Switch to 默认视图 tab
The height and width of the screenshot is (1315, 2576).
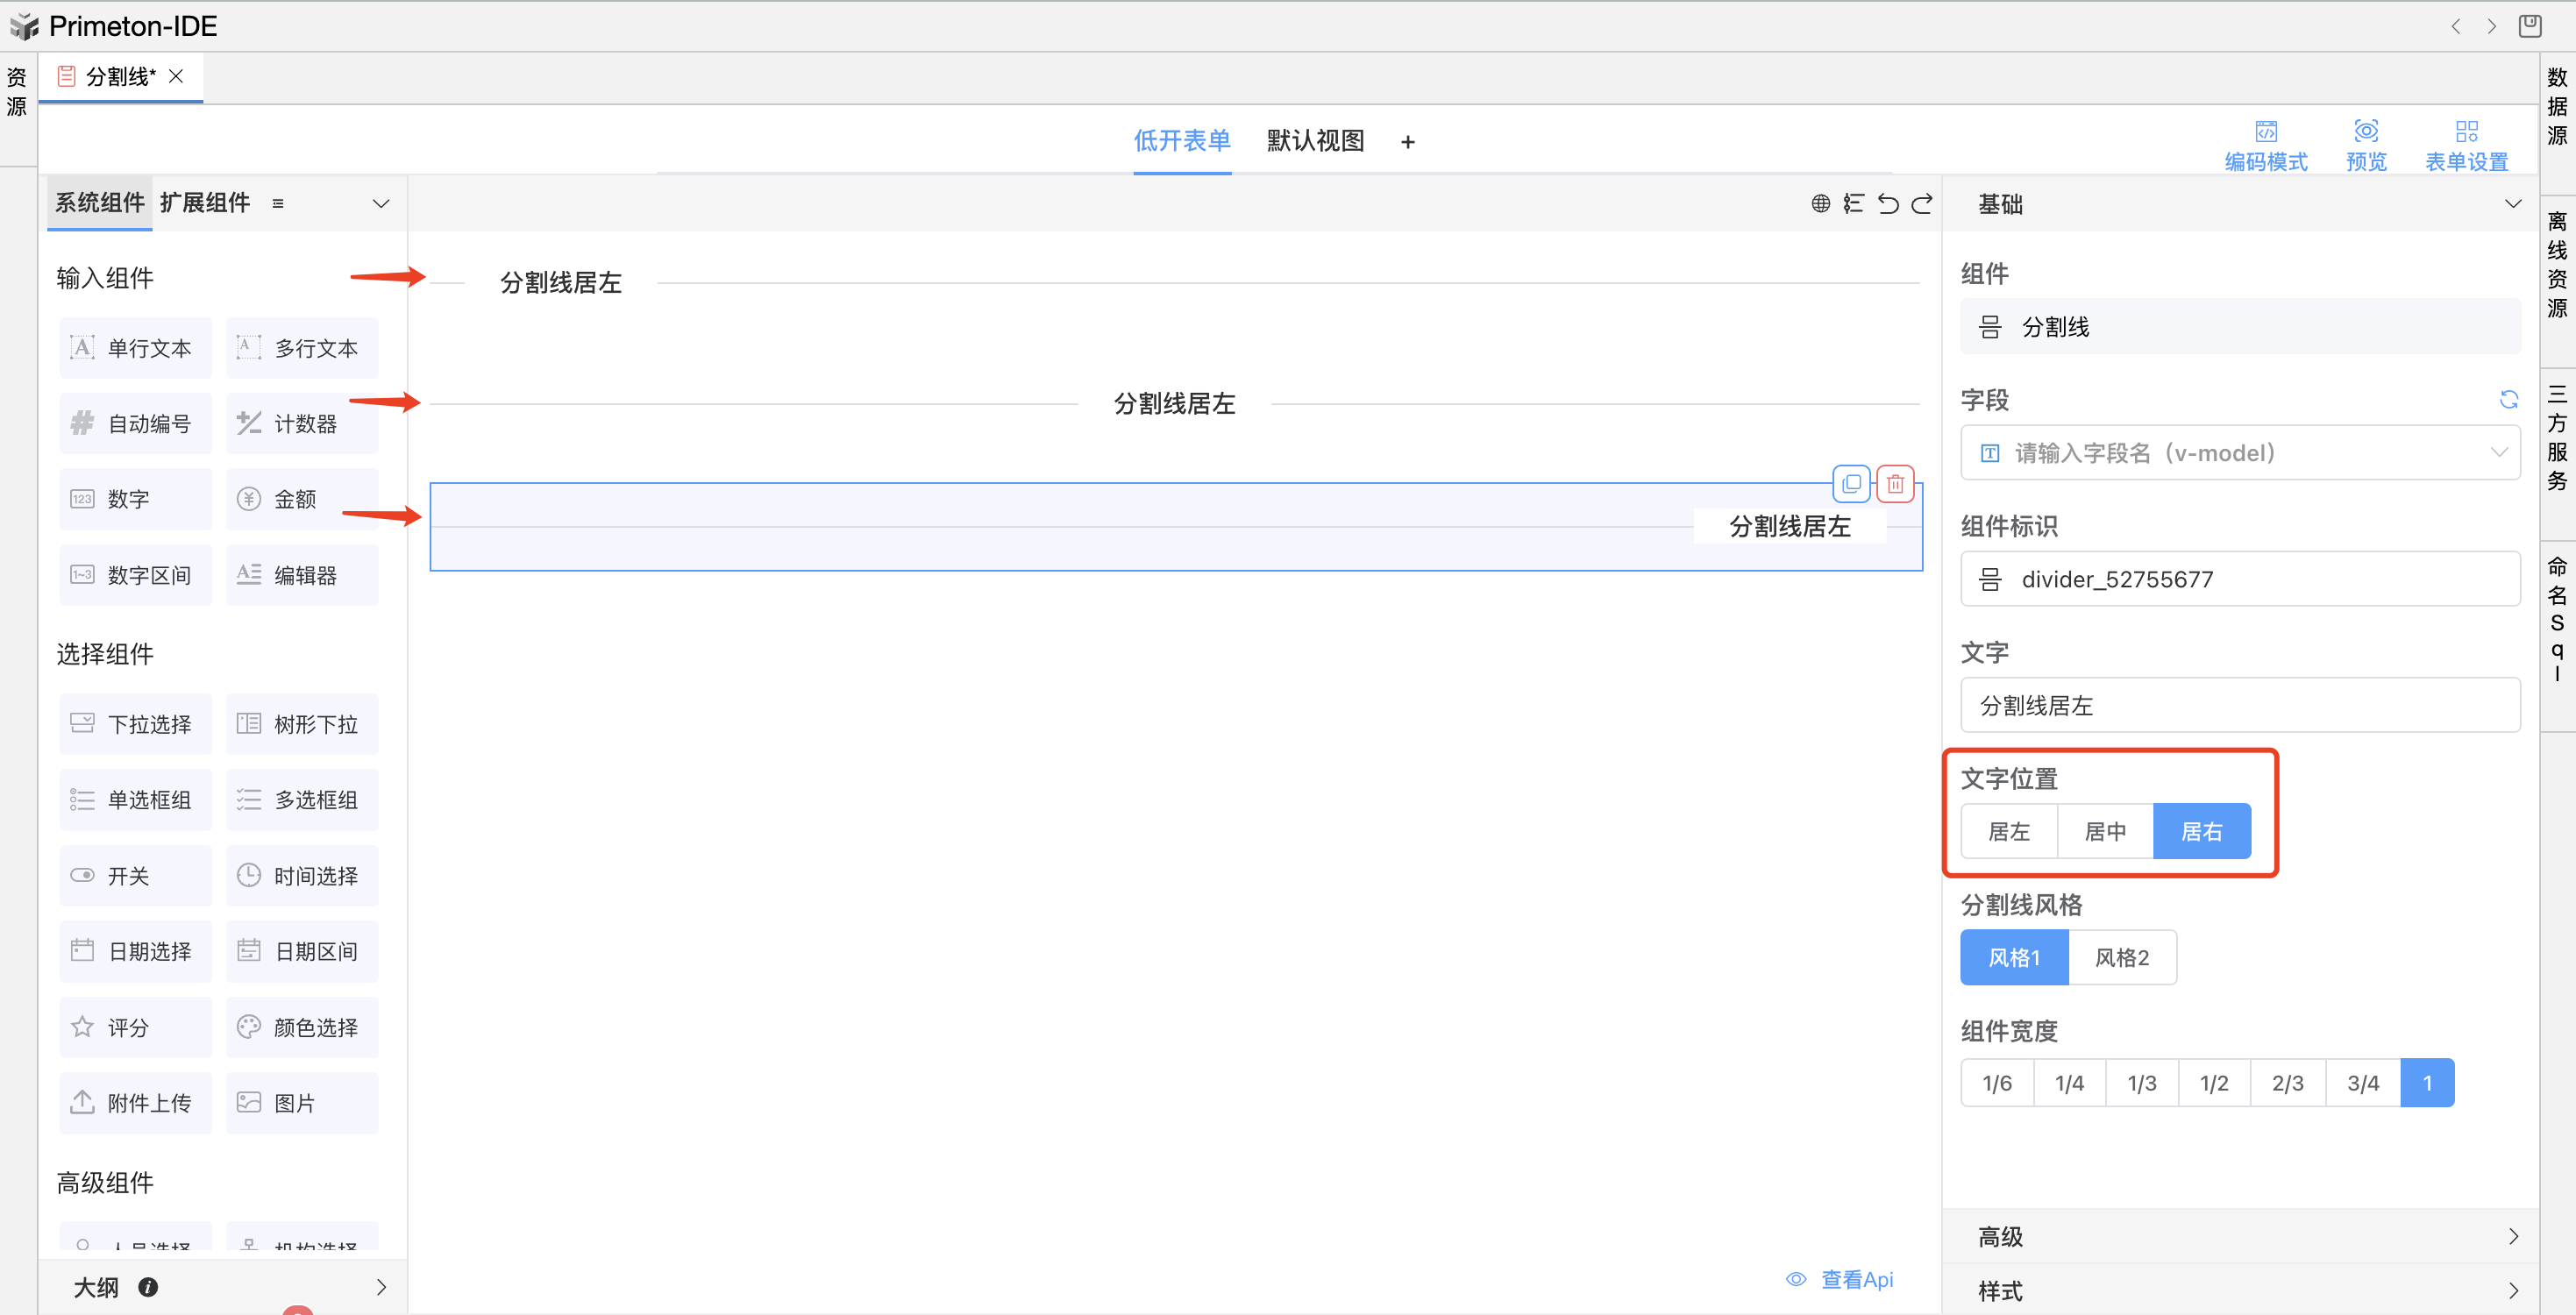coord(1315,141)
